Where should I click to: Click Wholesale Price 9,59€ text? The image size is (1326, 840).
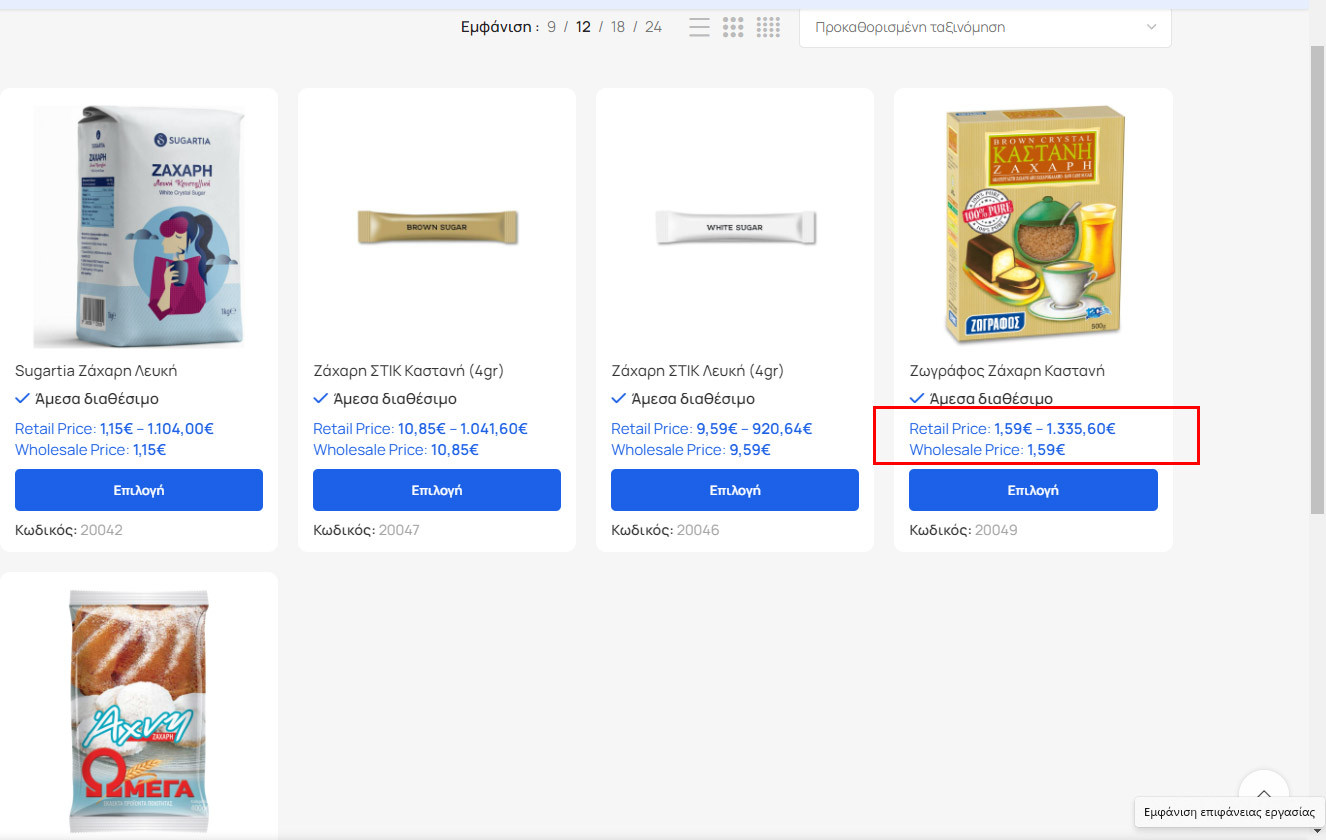(691, 450)
